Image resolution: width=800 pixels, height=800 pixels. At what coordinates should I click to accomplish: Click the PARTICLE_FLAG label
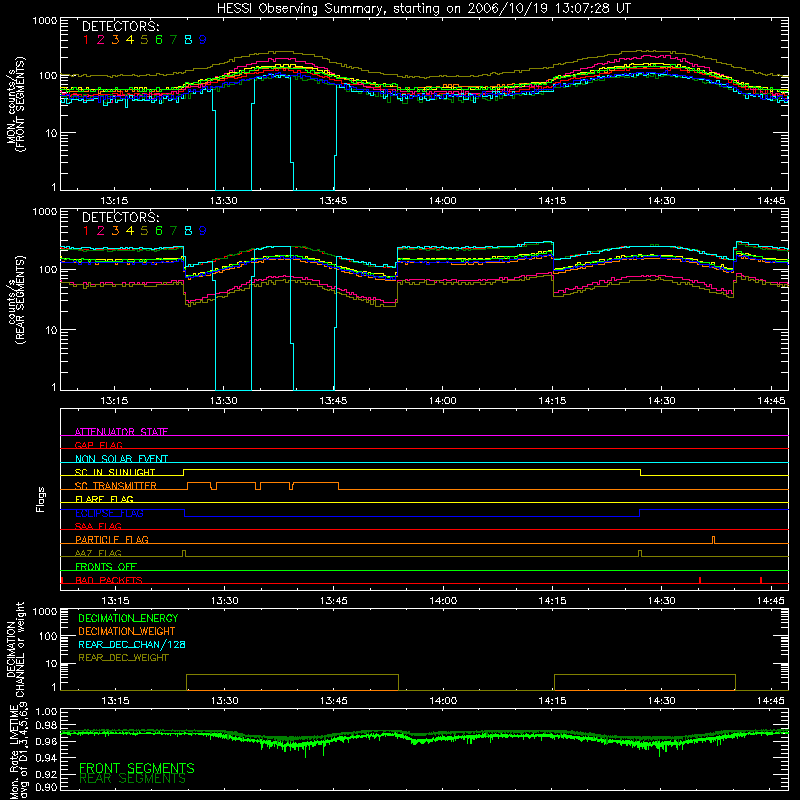tap(112, 539)
